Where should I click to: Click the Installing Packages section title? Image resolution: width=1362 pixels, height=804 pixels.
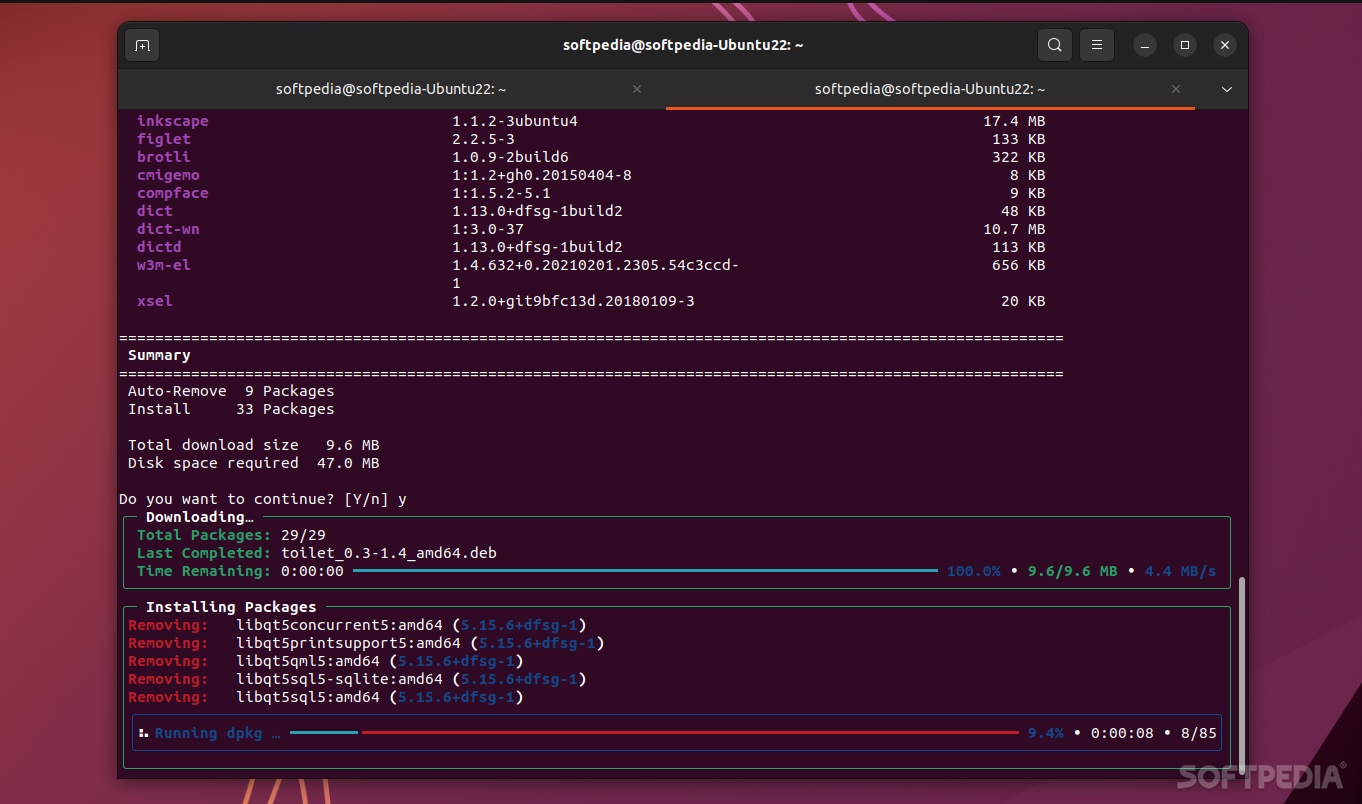[x=231, y=607]
